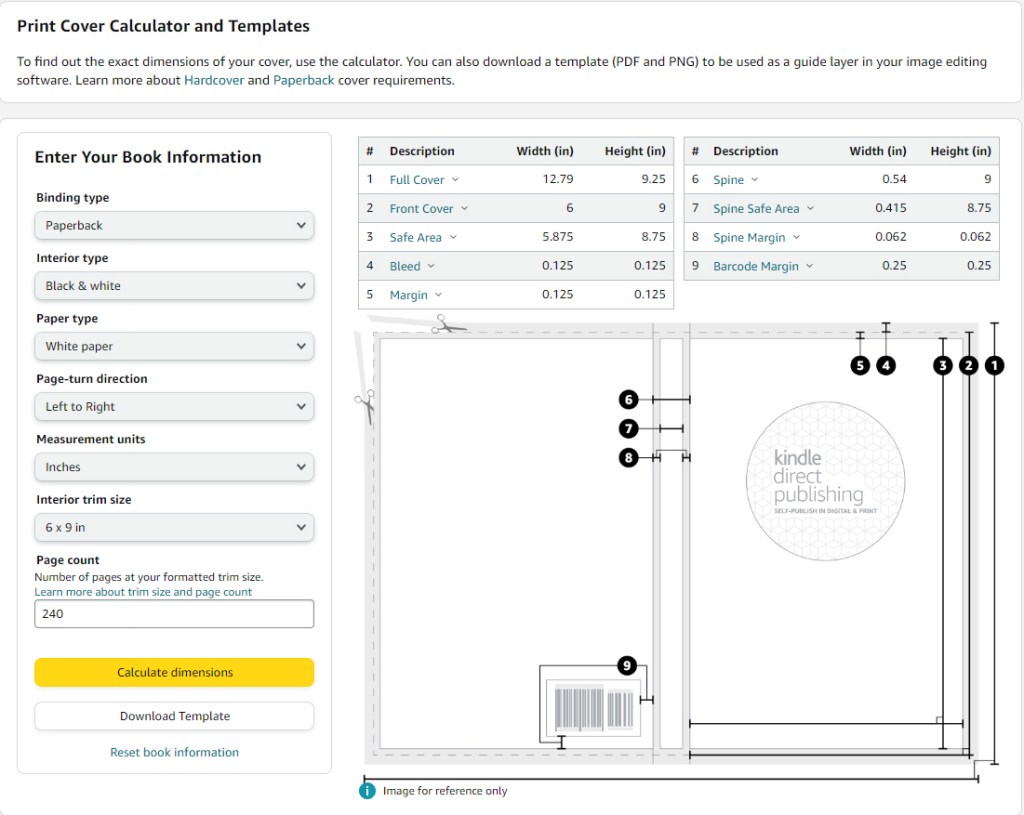
Task: Open the Paper type dropdown
Action: tap(174, 347)
